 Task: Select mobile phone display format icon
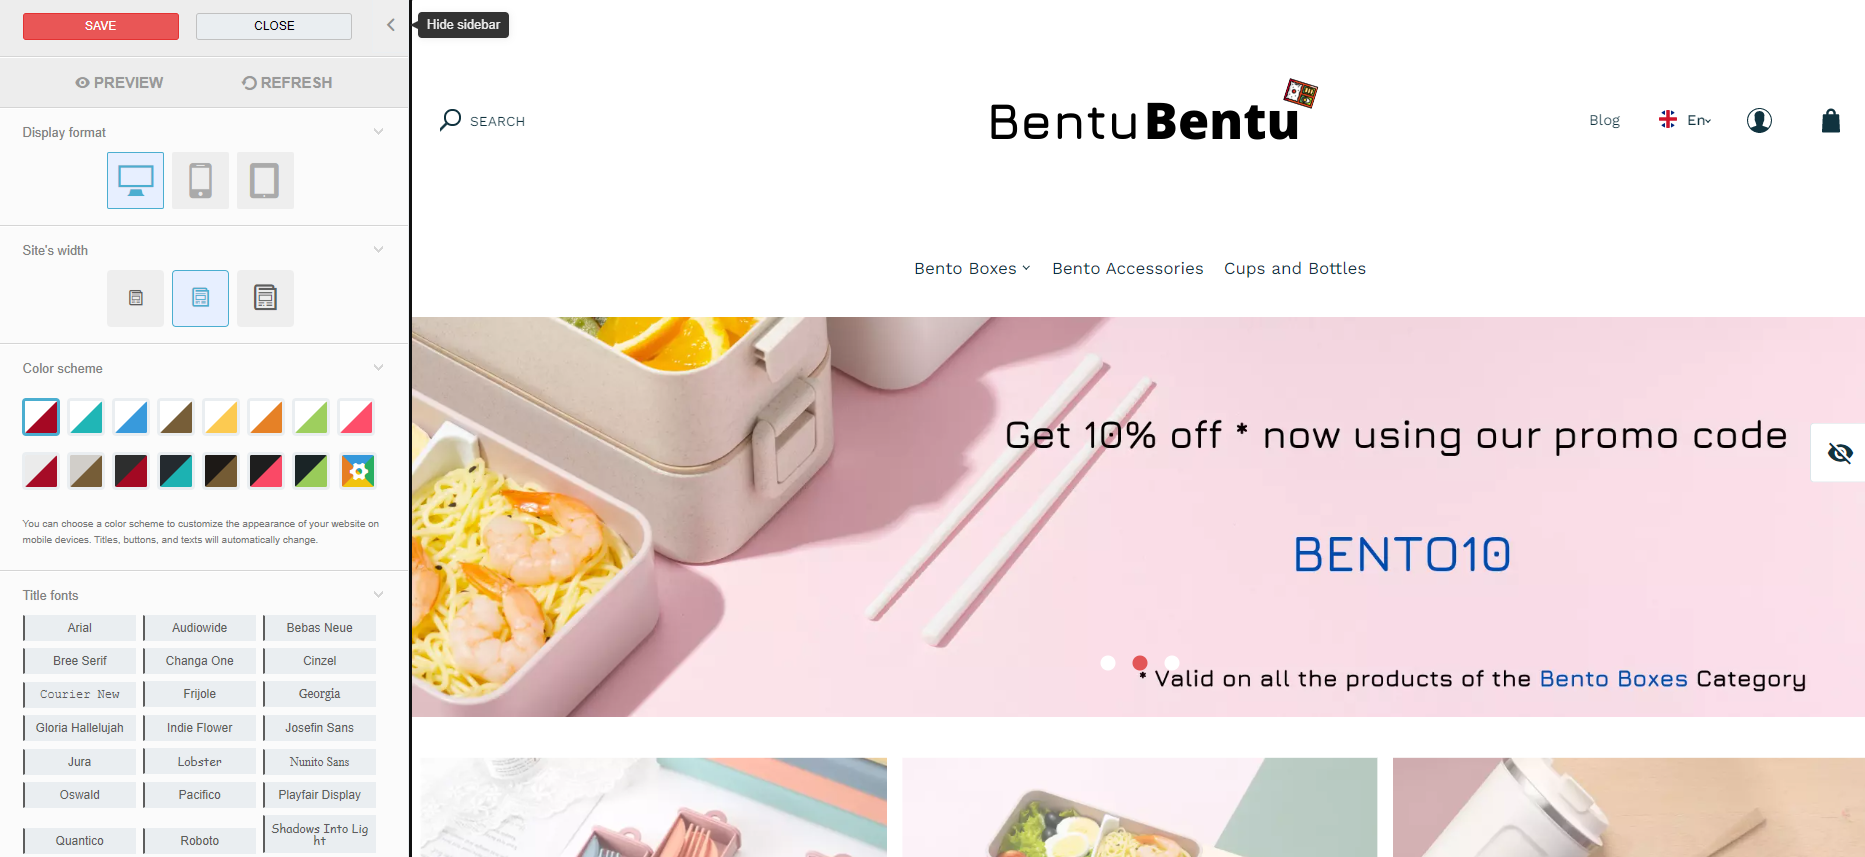click(200, 181)
